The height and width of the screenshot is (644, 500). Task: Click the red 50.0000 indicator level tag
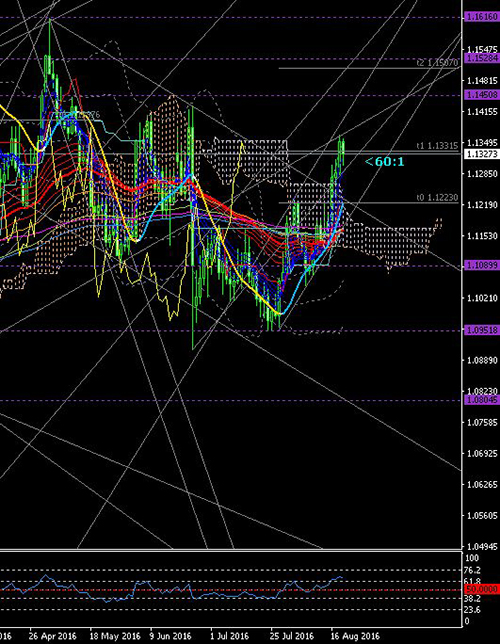point(482,589)
